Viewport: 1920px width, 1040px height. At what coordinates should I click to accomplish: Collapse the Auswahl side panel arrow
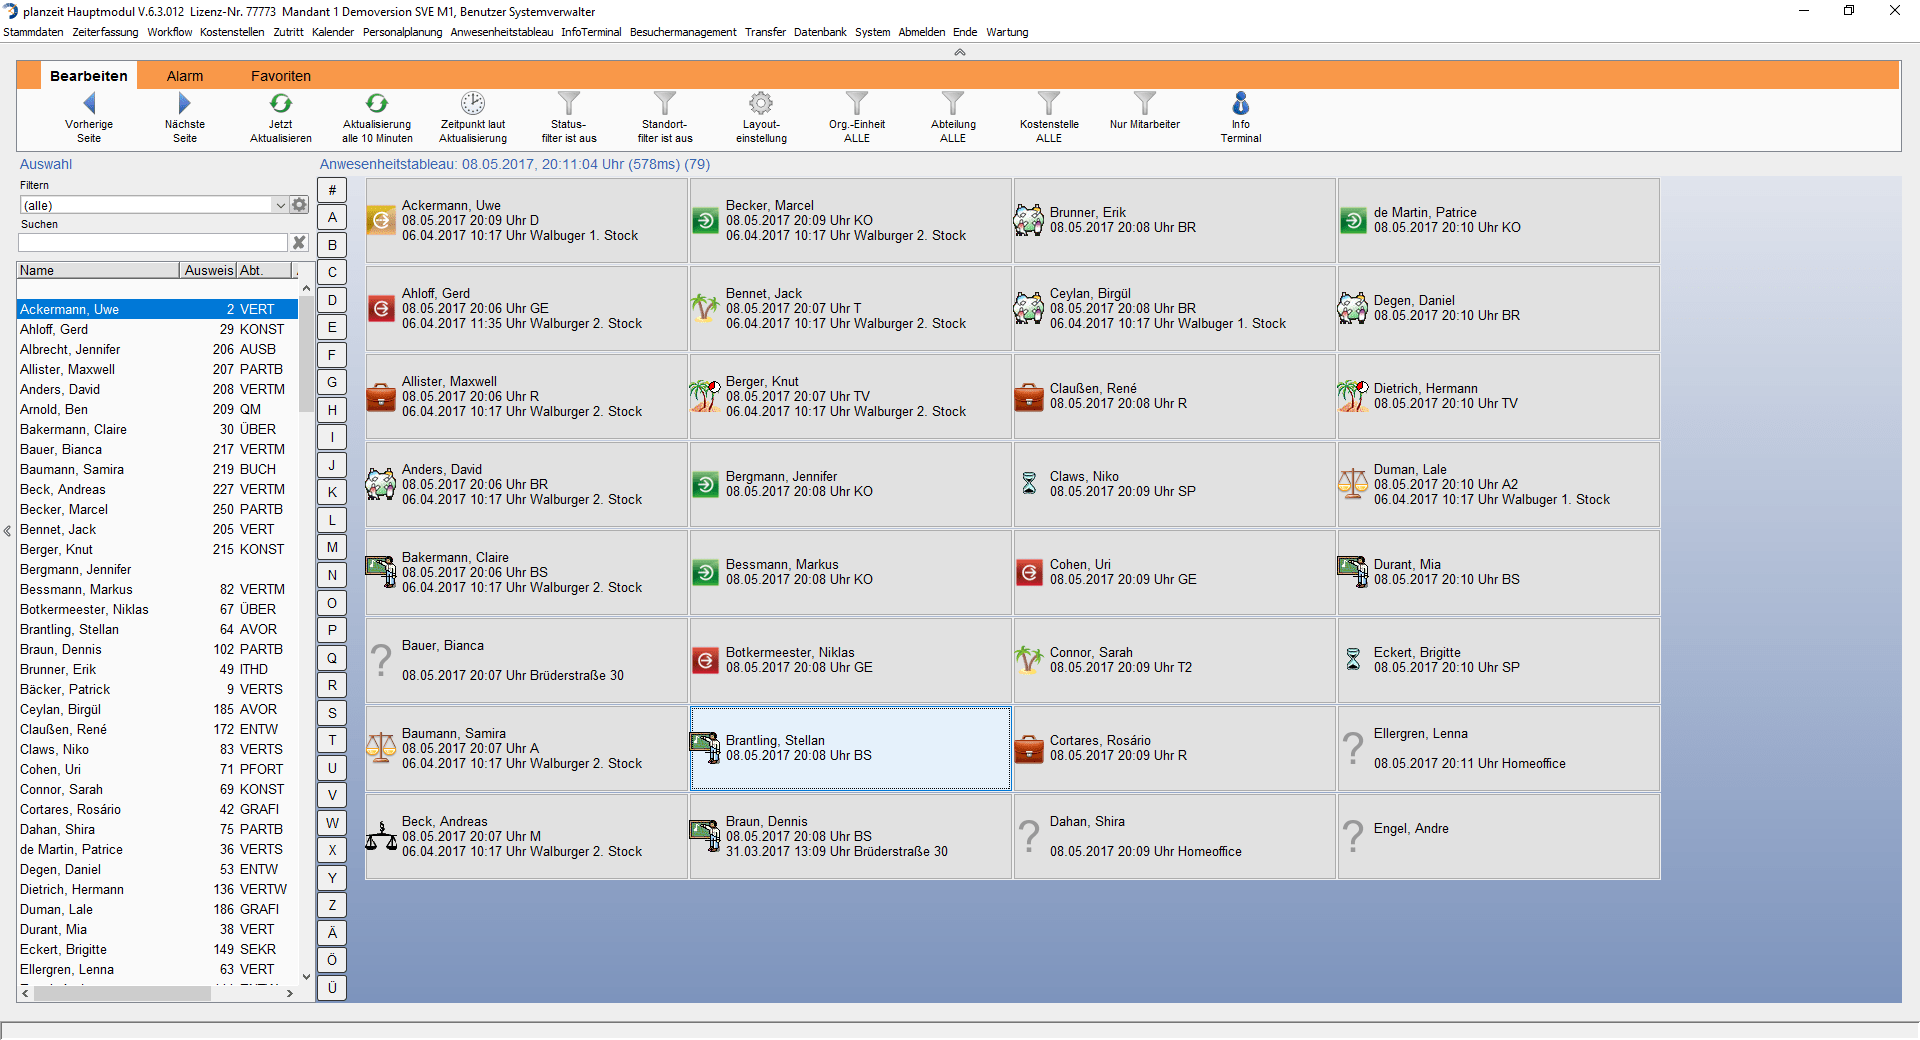tap(7, 531)
